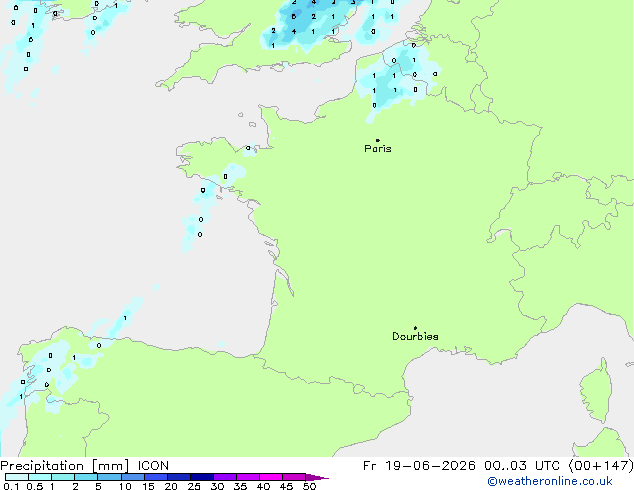Click the '20' legend scale value
The width and height of the screenshot is (634, 490).
(x=171, y=486)
